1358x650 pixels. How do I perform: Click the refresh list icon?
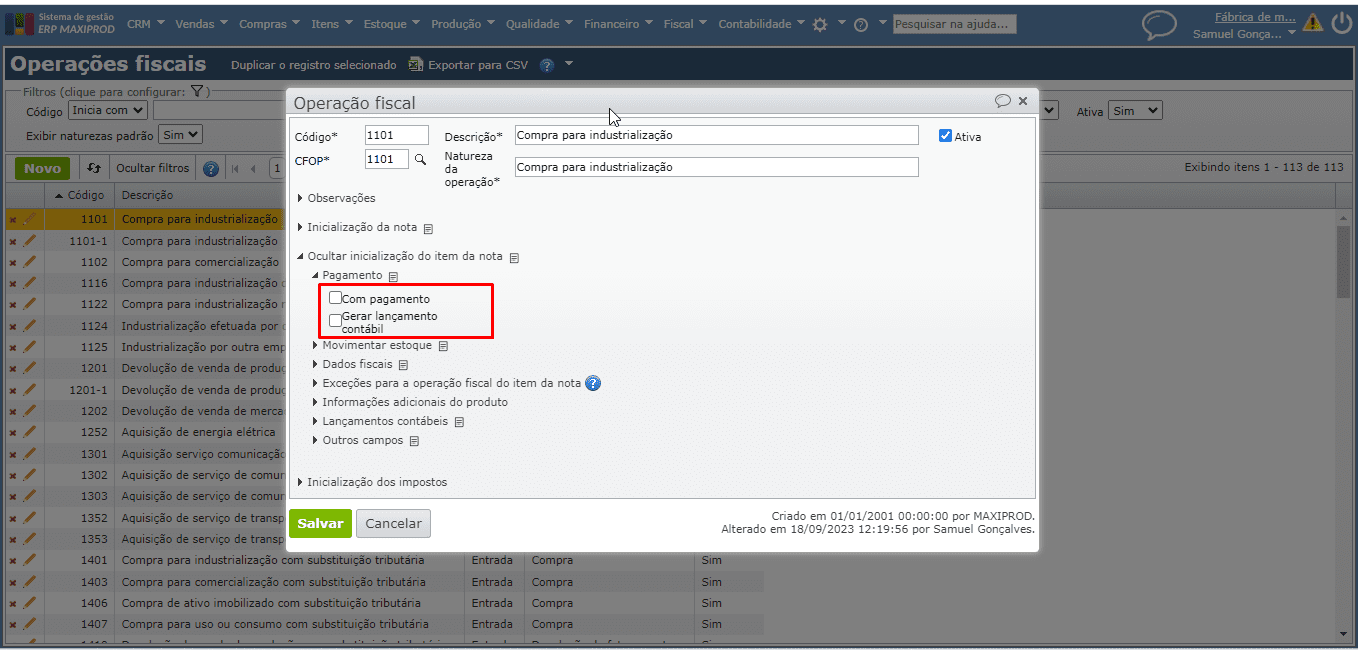[x=94, y=168]
